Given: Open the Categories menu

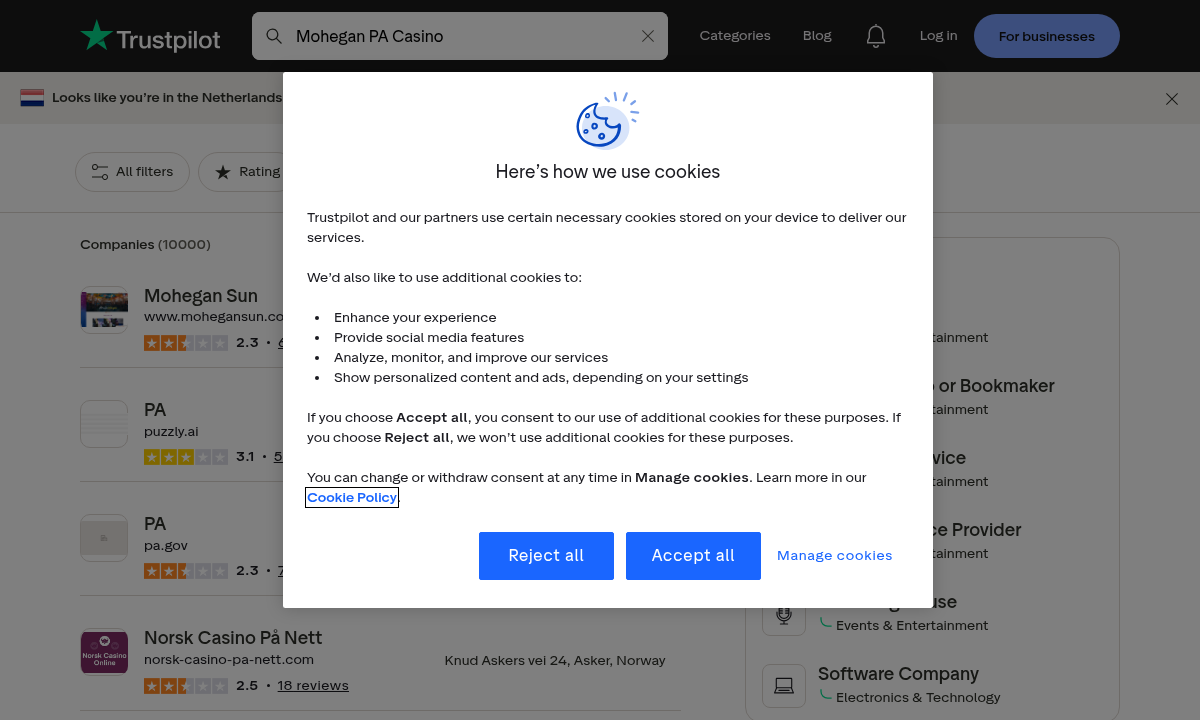Looking at the screenshot, I should tap(735, 35).
